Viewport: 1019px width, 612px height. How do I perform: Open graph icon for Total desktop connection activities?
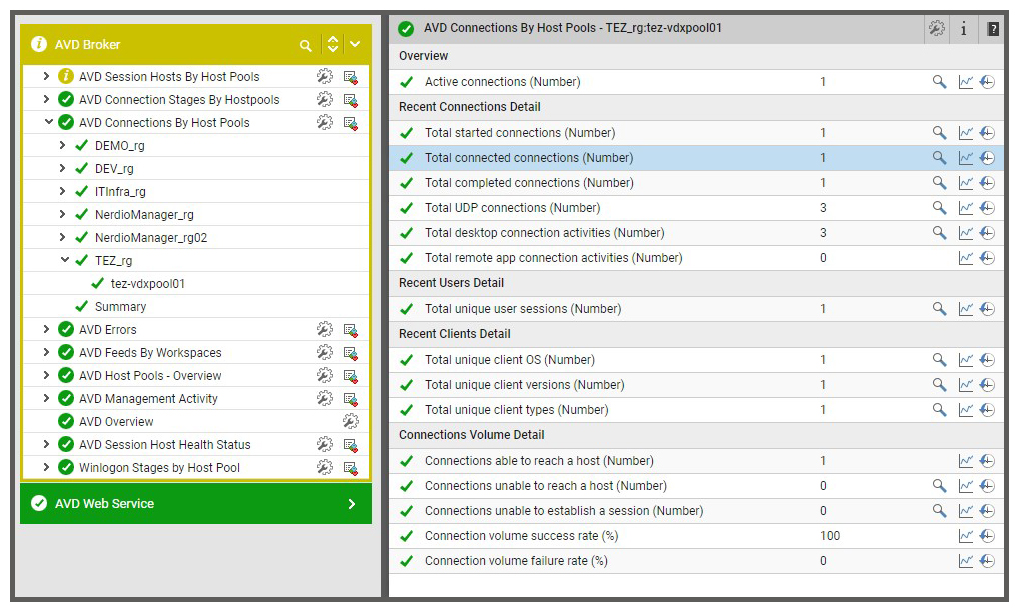pos(966,233)
